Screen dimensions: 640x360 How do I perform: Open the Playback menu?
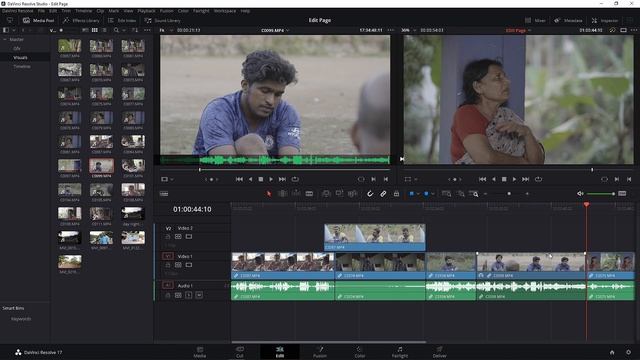coord(146,11)
